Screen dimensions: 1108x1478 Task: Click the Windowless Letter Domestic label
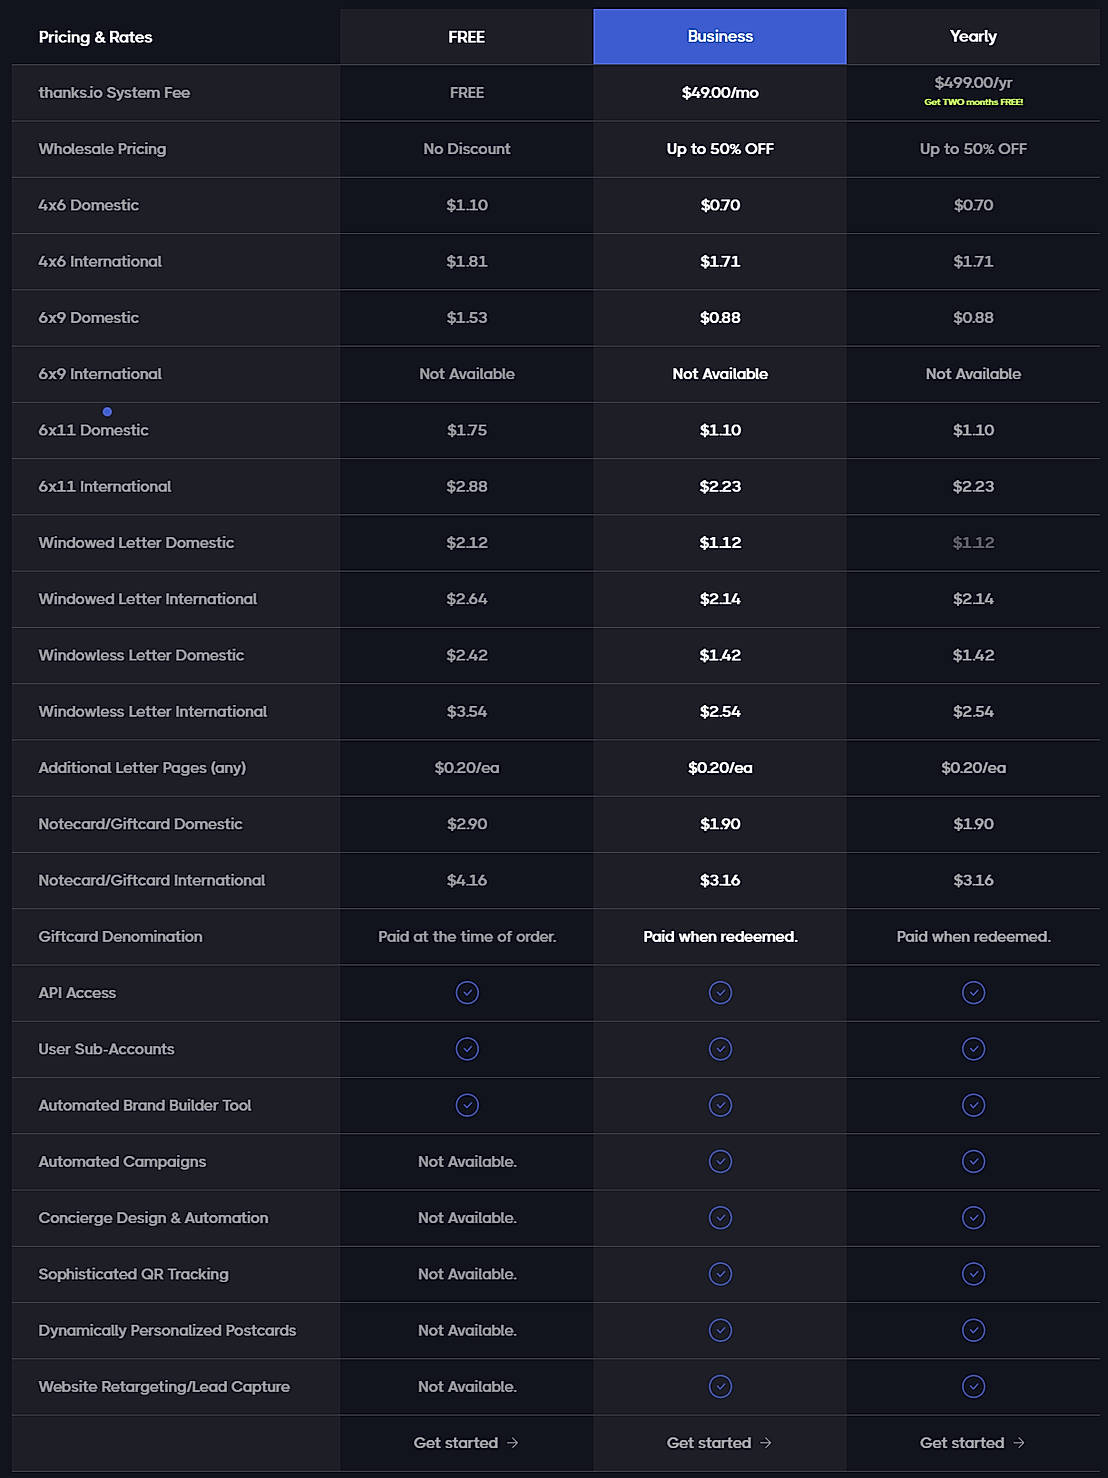pyautogui.click(x=141, y=655)
